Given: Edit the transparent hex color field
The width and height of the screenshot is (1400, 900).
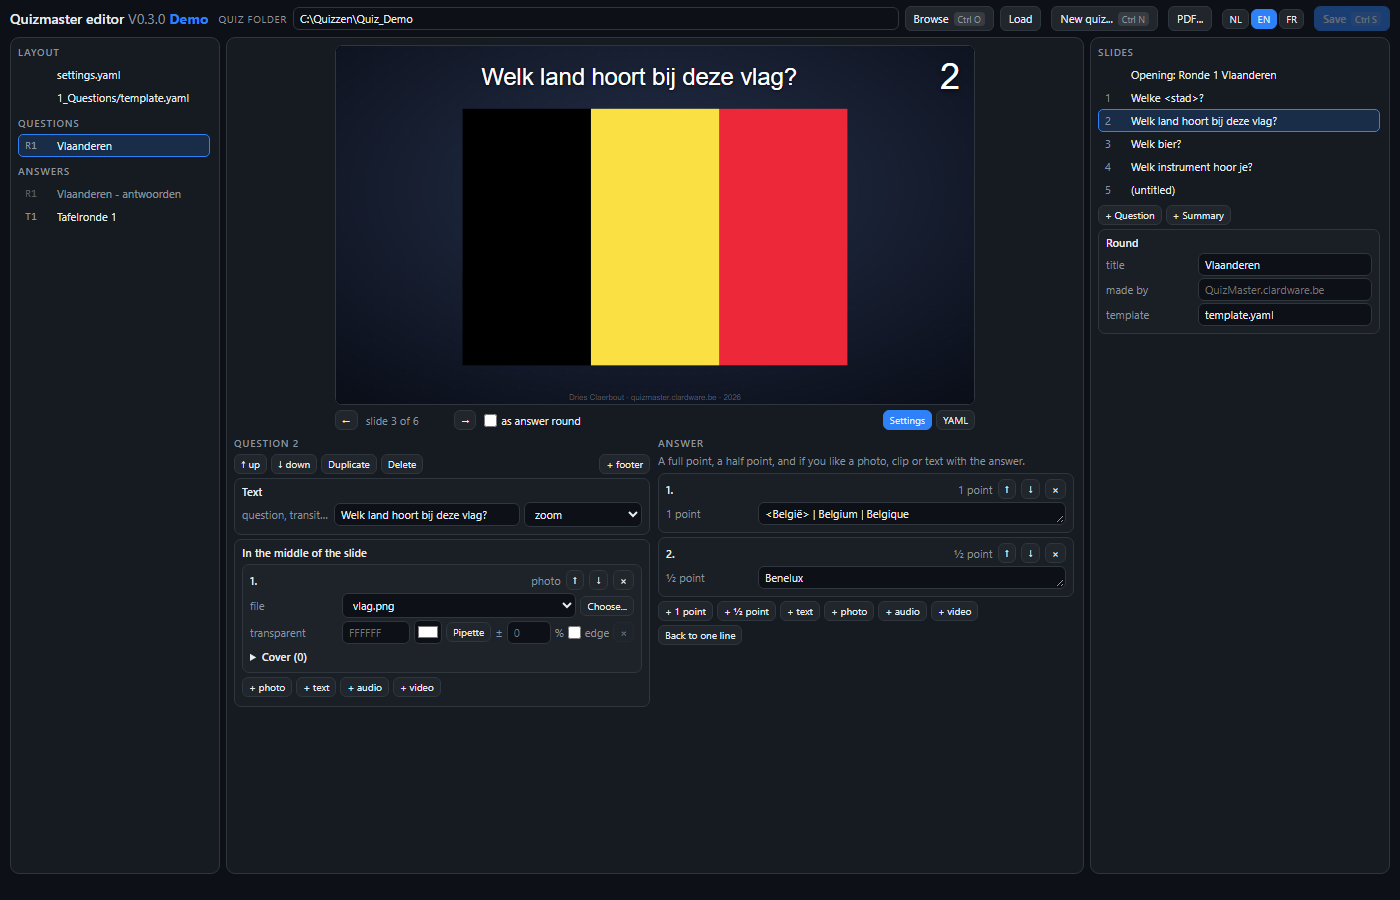Looking at the screenshot, I should pyautogui.click(x=376, y=633).
